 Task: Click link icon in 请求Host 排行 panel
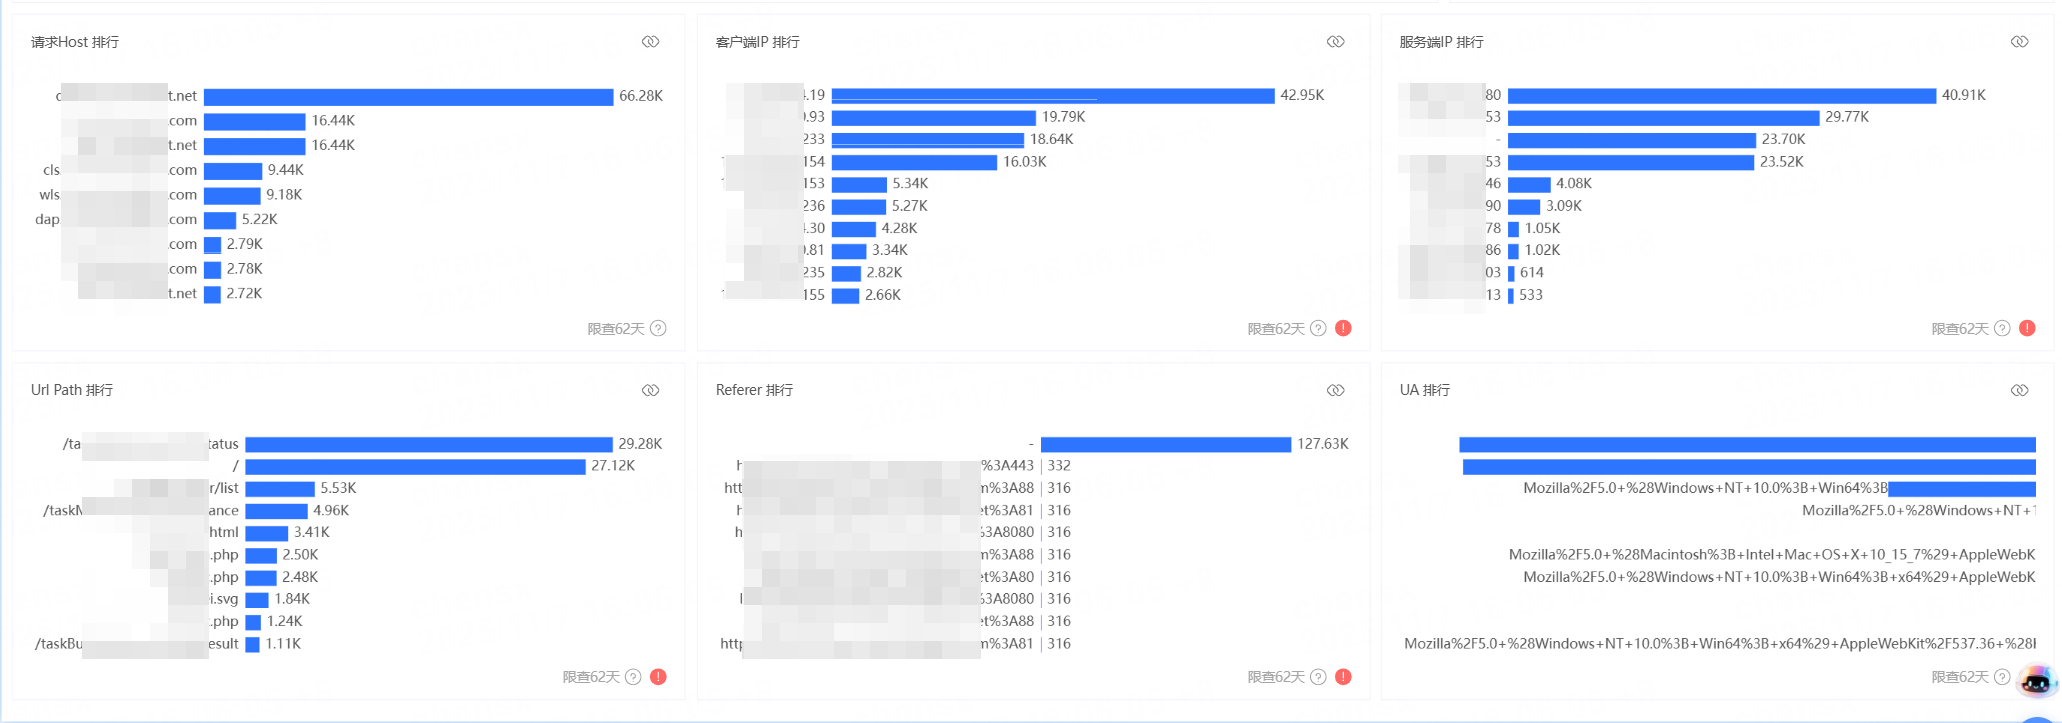pyautogui.click(x=650, y=42)
